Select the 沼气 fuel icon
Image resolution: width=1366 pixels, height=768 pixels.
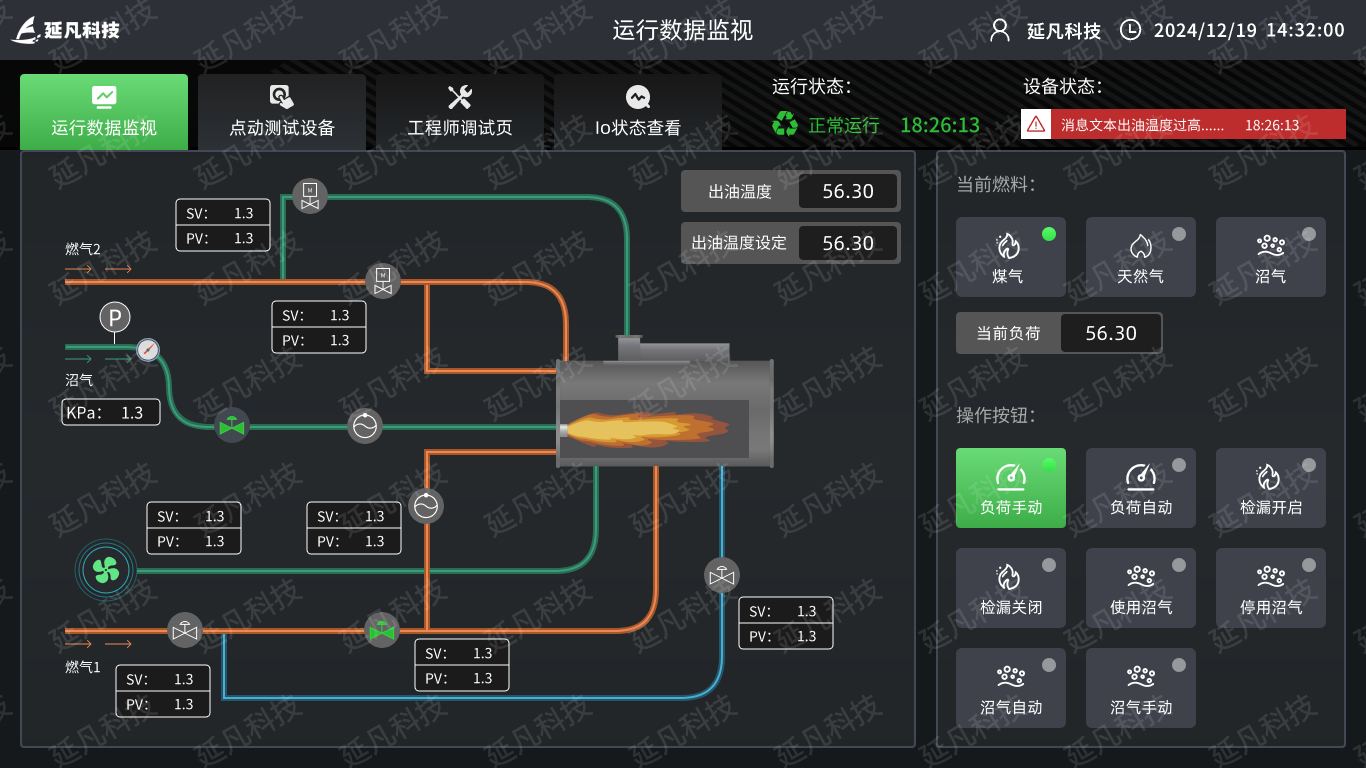(x=1270, y=256)
